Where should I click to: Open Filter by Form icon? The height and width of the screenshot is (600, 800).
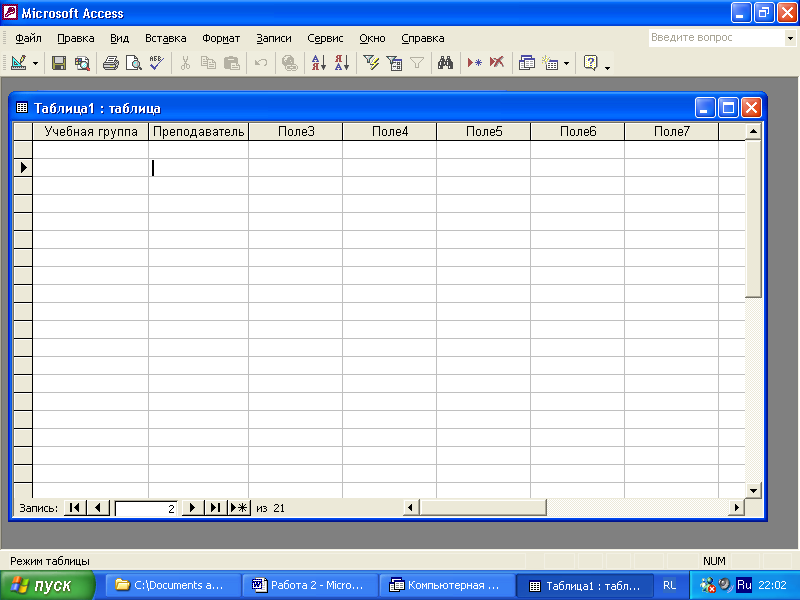coord(394,63)
